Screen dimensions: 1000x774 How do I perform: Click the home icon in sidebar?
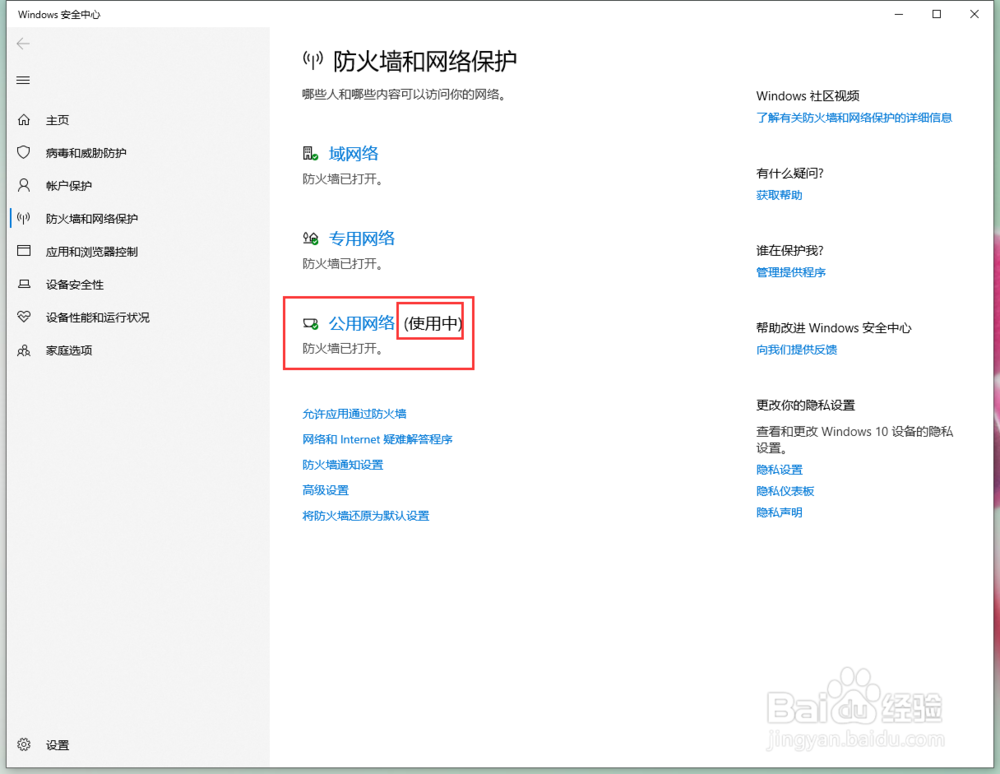(24, 119)
